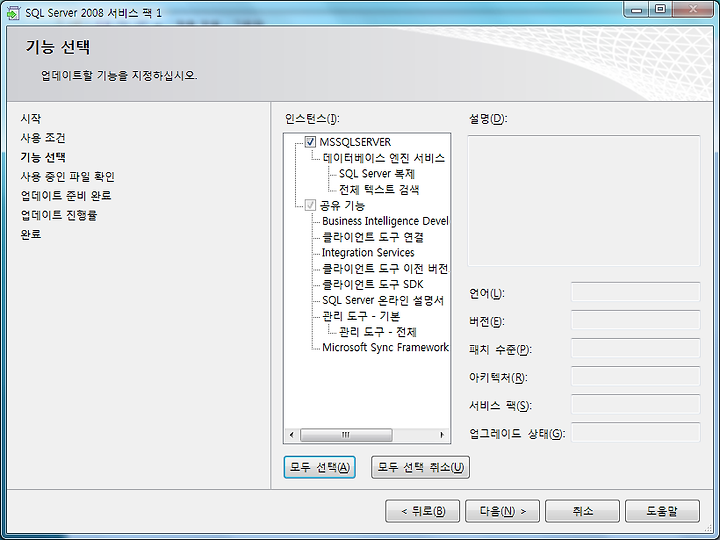Select the 전체 텍스트 검색 tree item
Viewport: 720px width, 540px height.
(x=379, y=189)
